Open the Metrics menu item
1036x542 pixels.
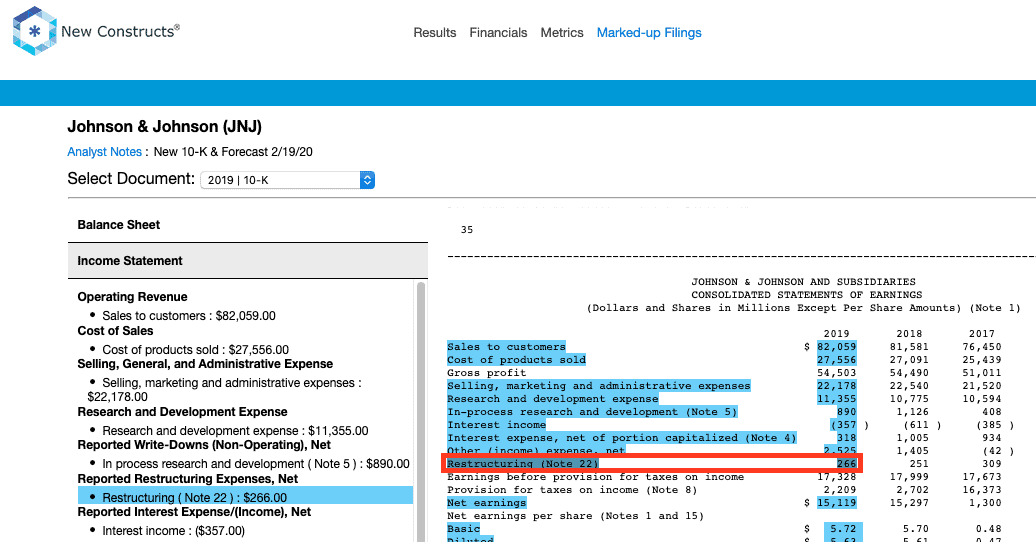pyautogui.click(x=562, y=32)
